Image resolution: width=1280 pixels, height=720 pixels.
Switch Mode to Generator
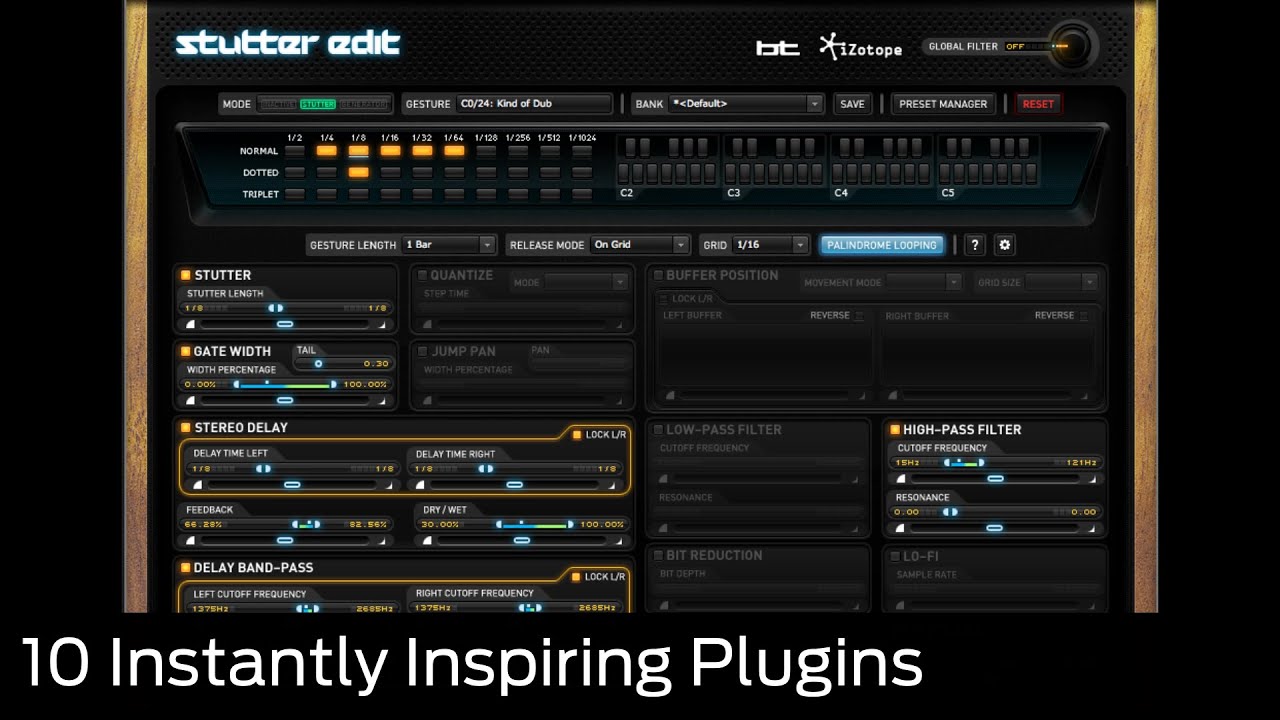(363, 104)
